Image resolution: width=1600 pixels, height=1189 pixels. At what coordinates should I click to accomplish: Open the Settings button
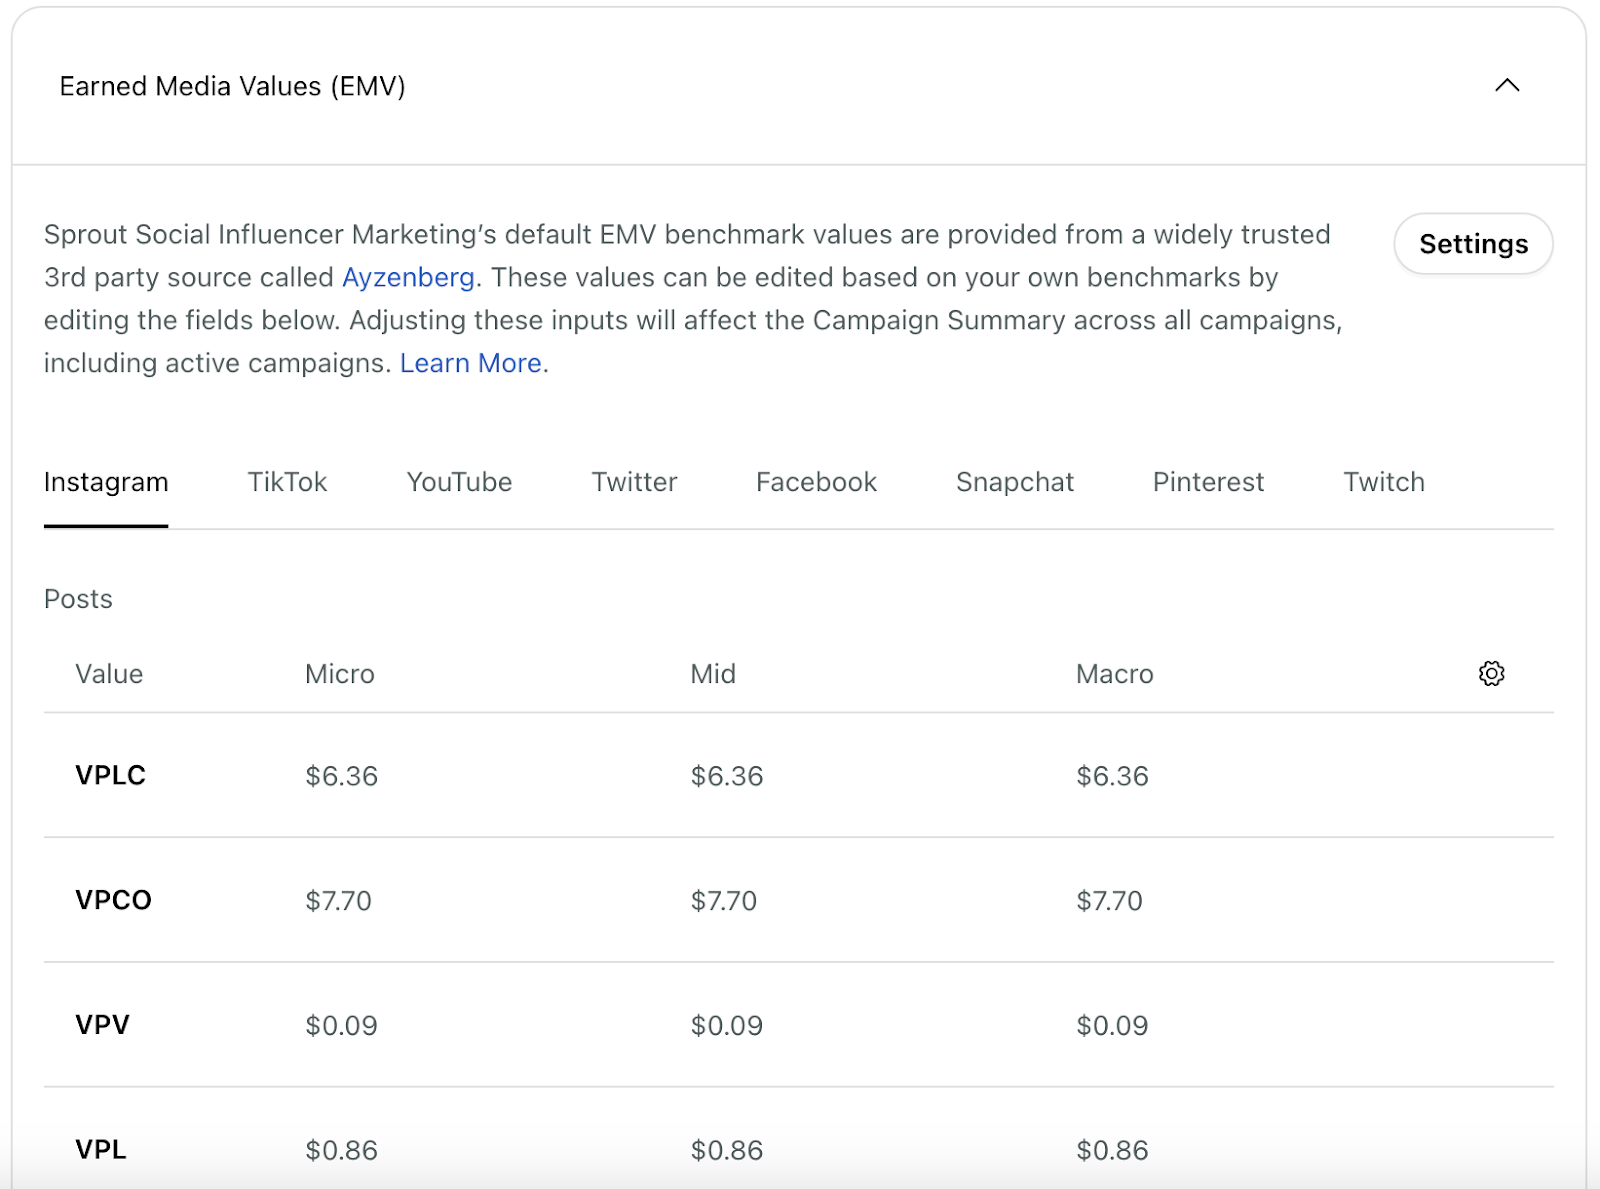click(1473, 244)
